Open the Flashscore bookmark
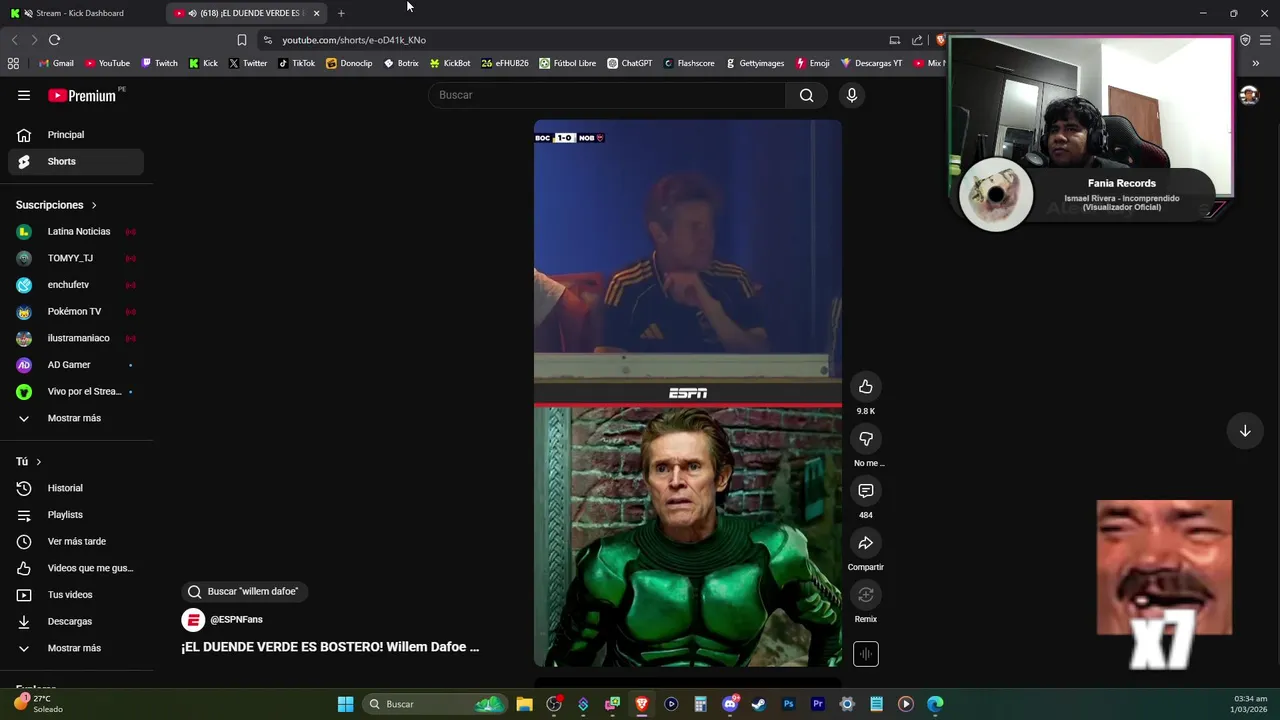 (689, 63)
